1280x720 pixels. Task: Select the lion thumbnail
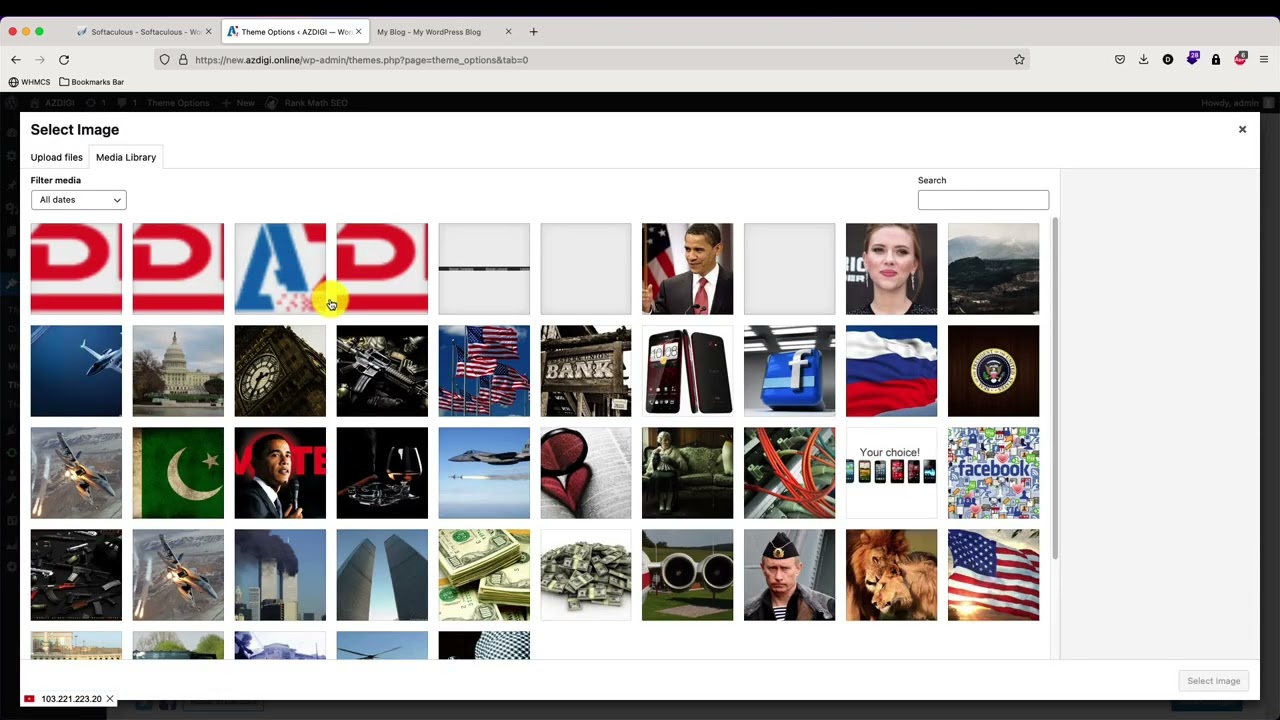[891, 575]
